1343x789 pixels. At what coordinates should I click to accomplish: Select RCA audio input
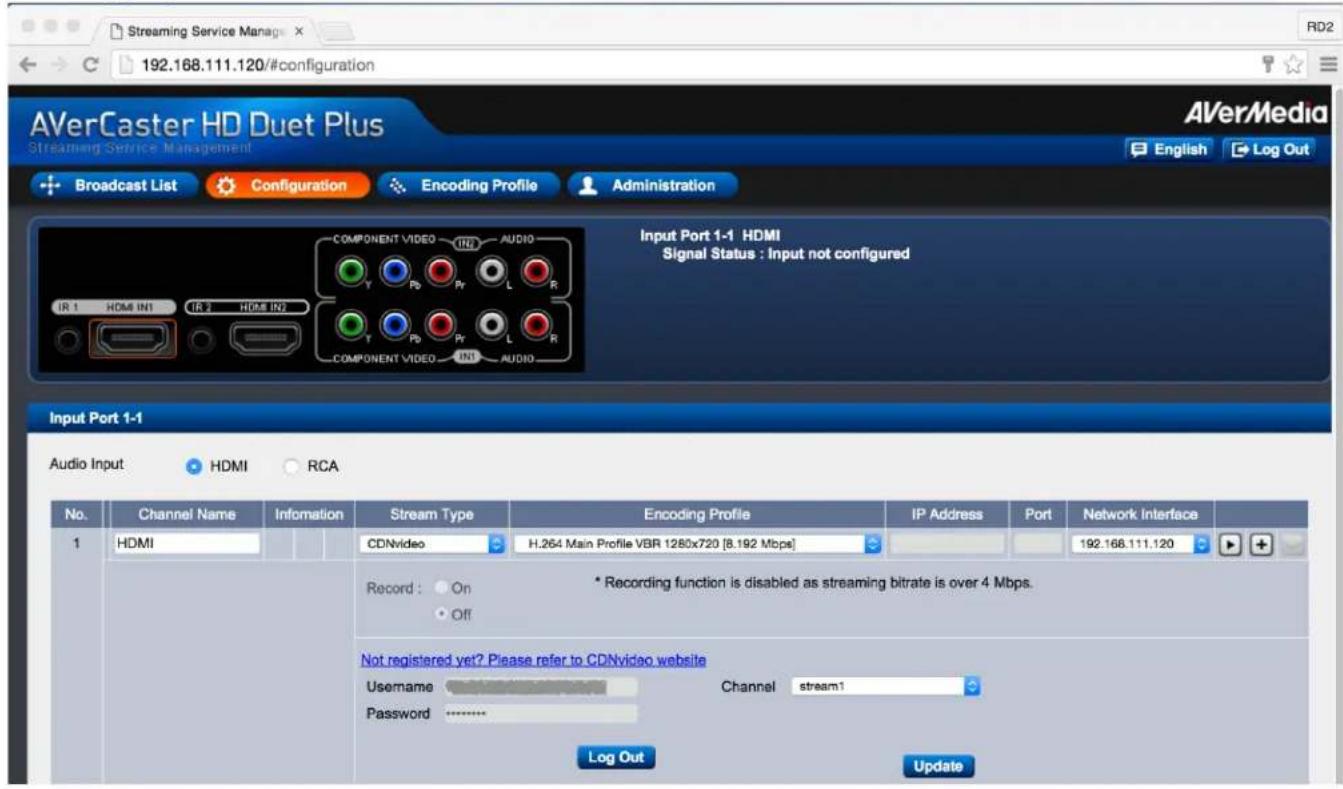coord(292,466)
